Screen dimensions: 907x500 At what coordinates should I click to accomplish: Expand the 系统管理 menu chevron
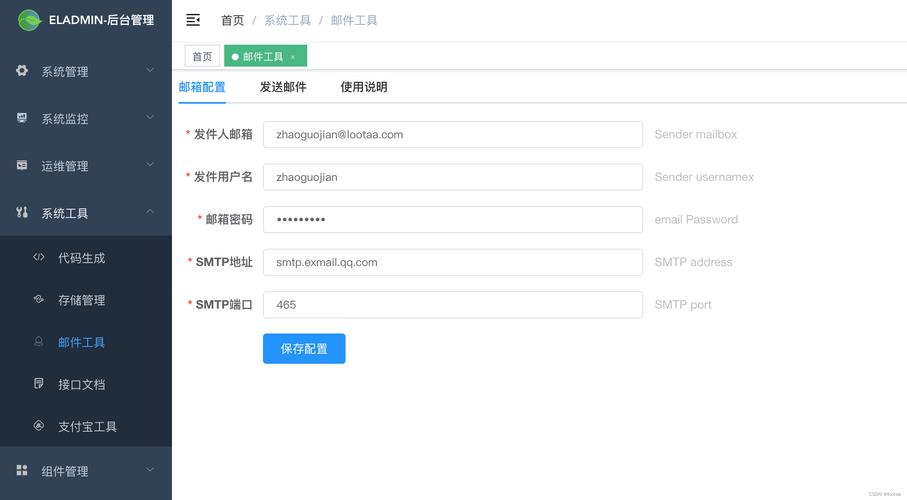[x=150, y=70]
